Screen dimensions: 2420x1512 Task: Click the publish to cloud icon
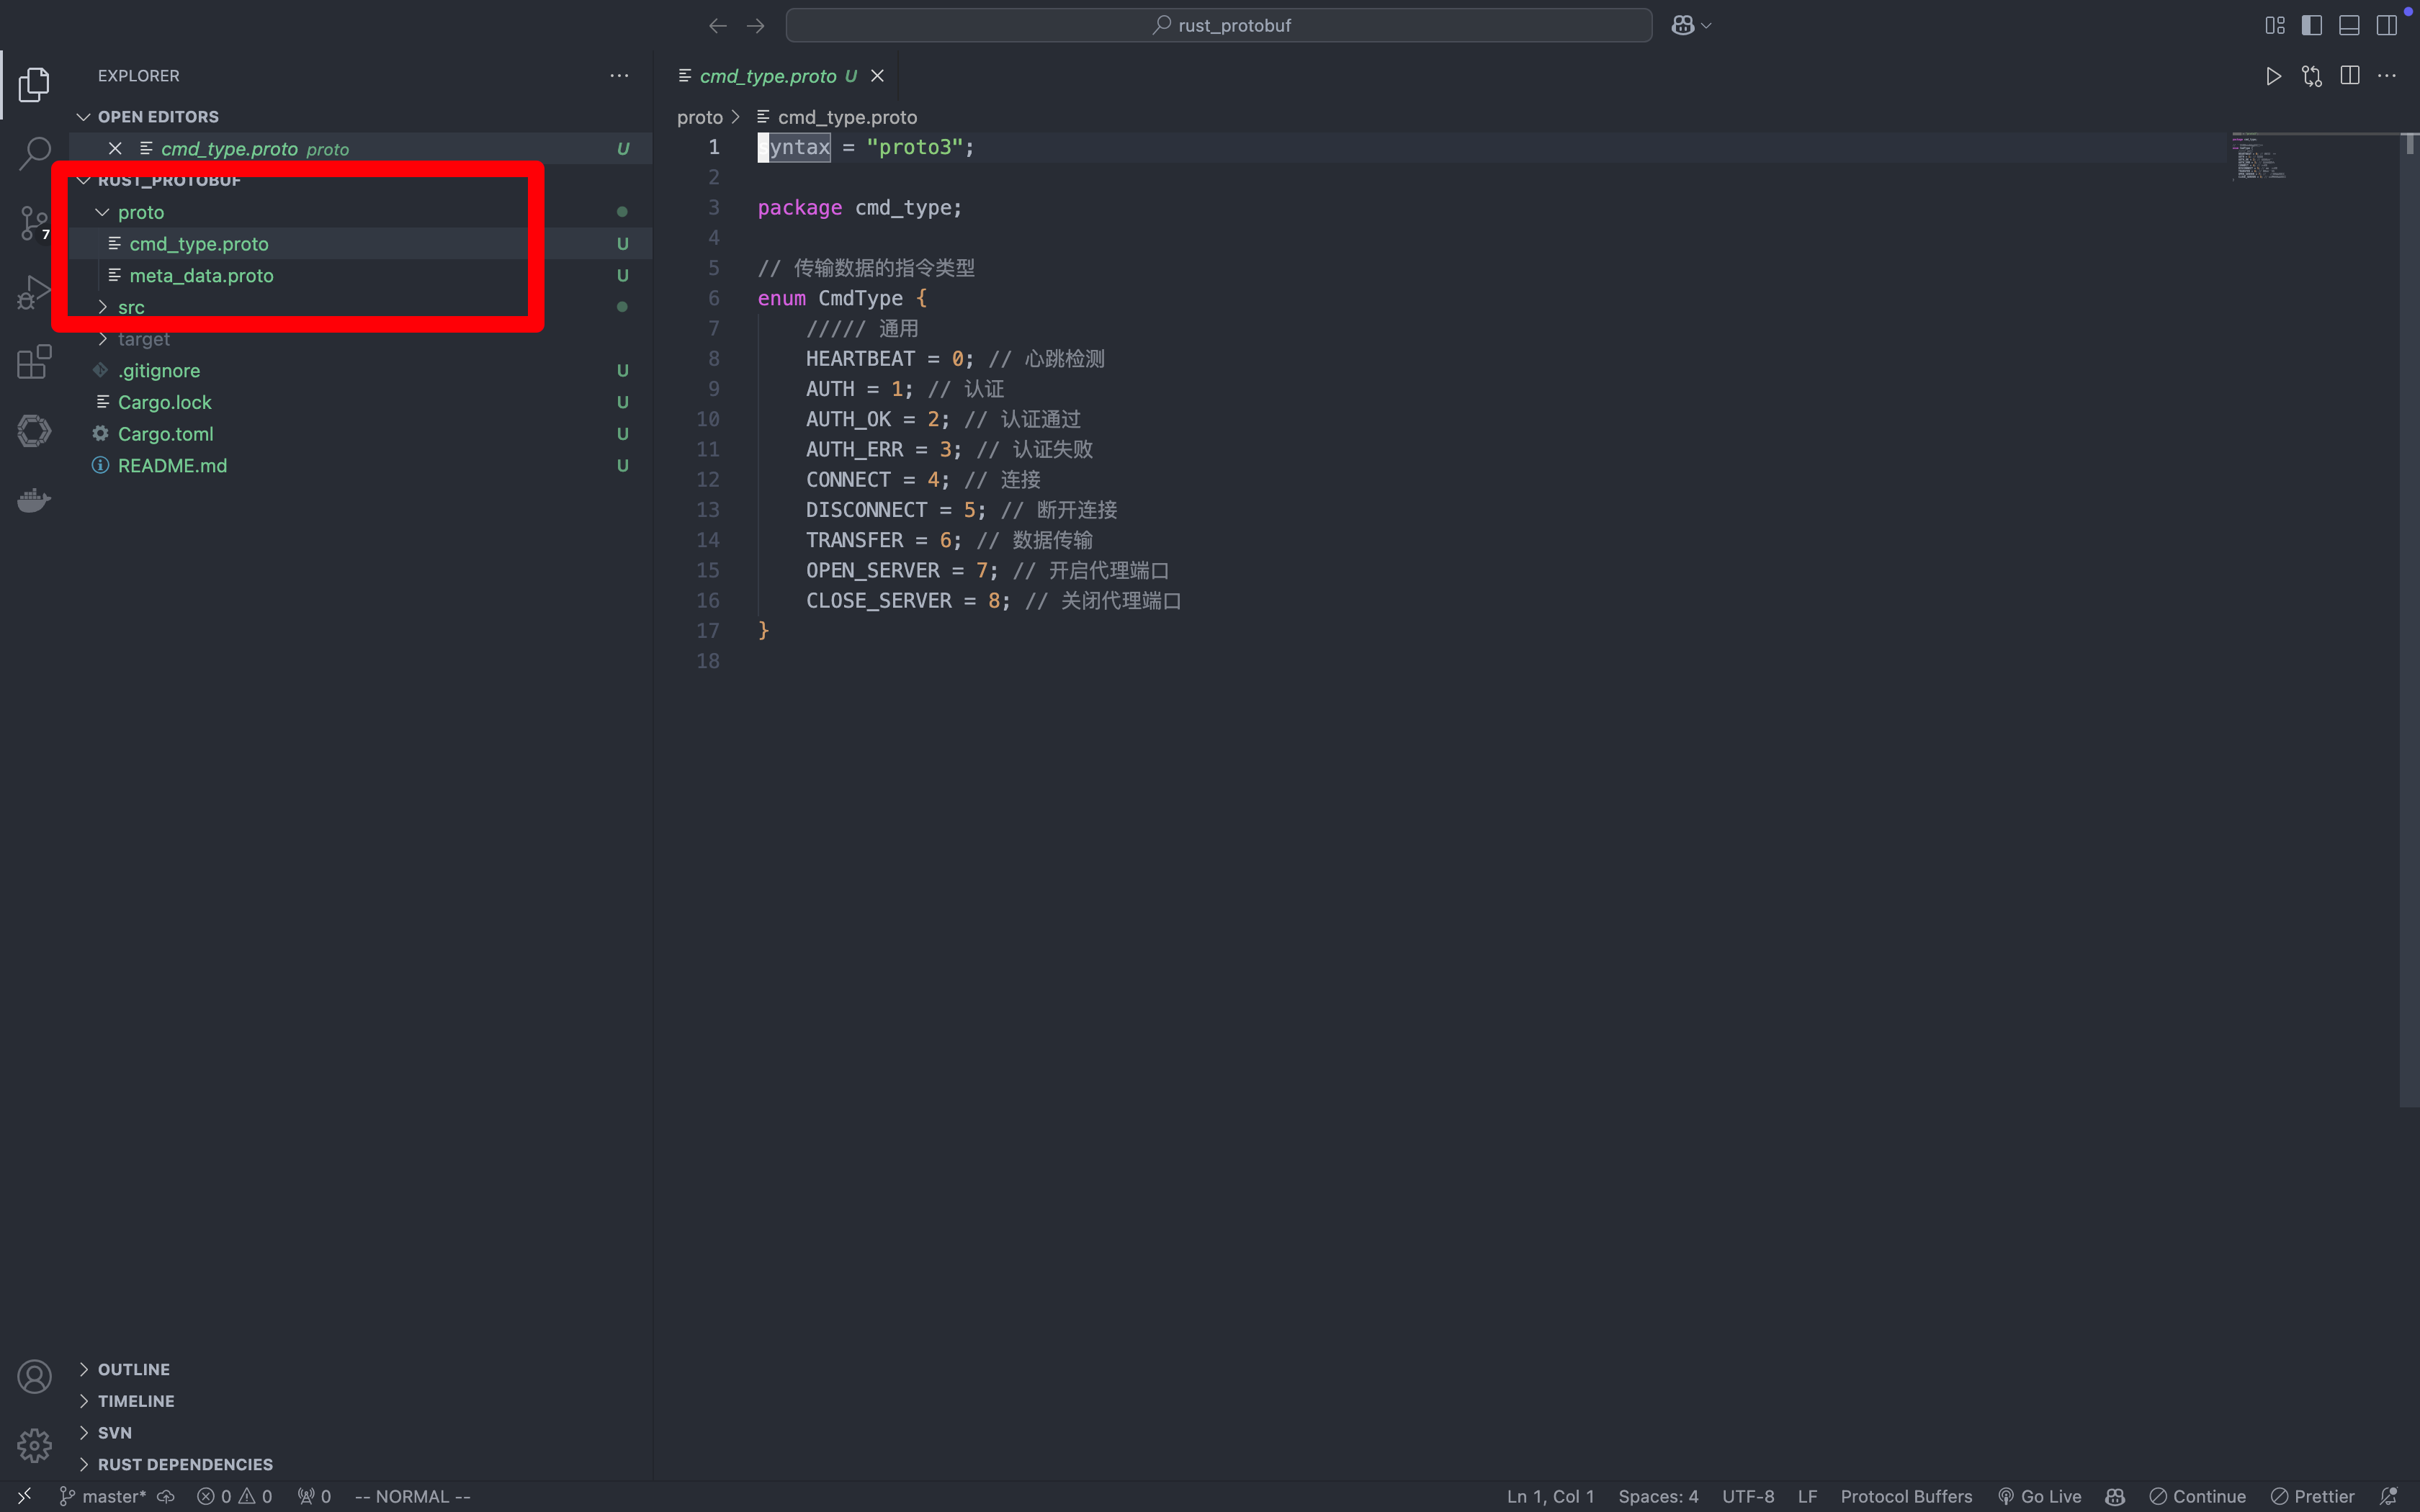click(166, 1496)
